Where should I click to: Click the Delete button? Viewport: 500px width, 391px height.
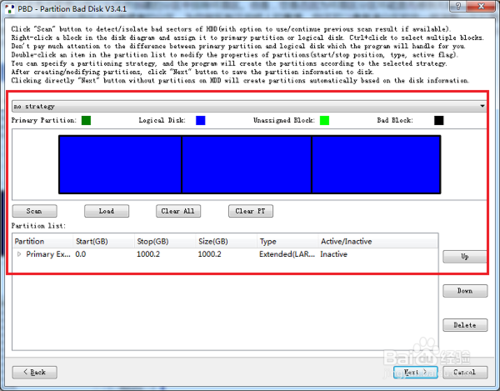[x=465, y=325]
